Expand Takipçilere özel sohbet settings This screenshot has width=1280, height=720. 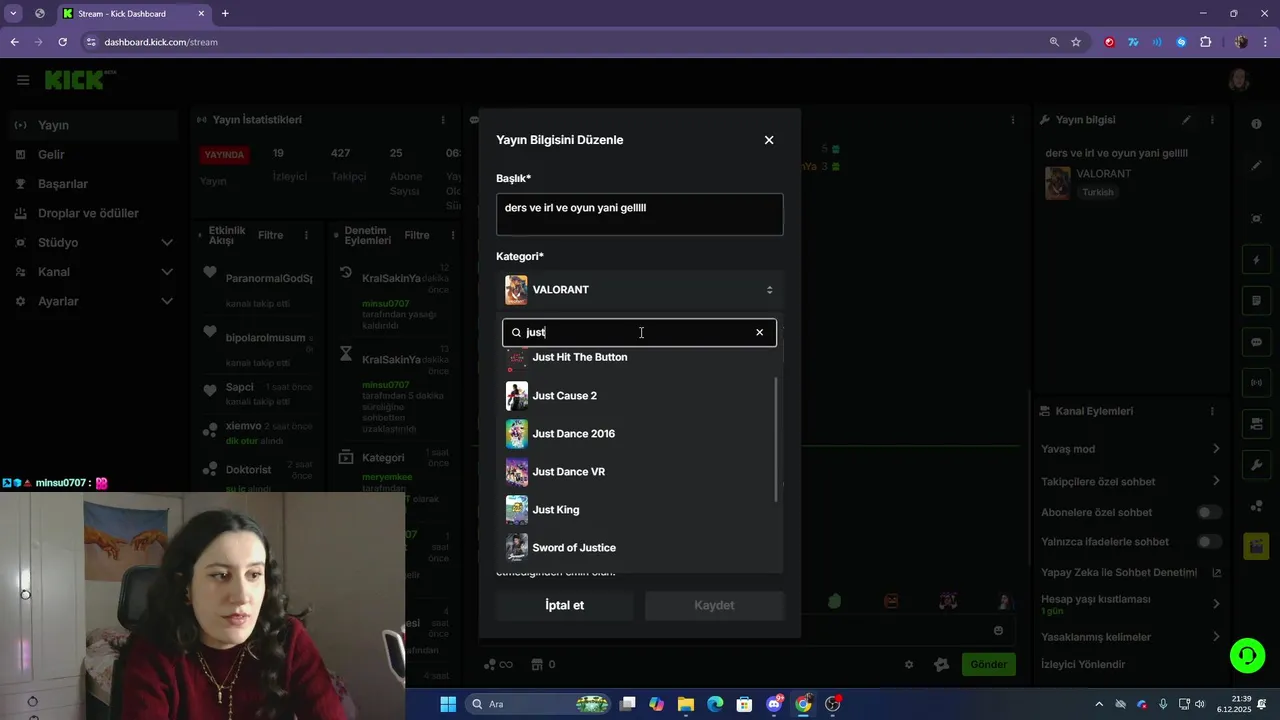coord(1130,481)
